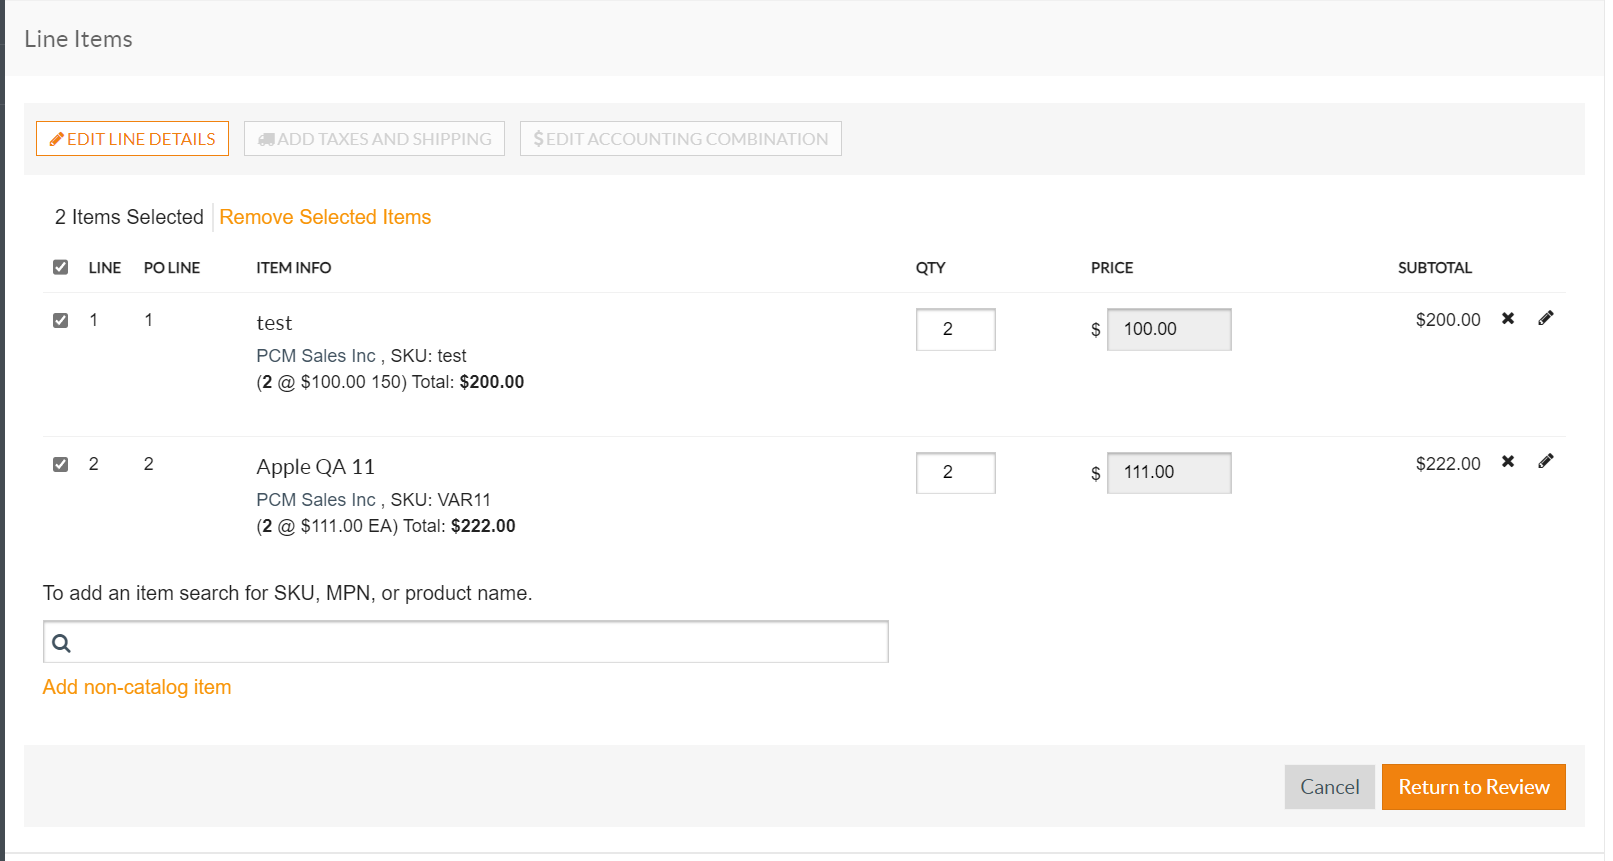Click price field showing 100.00
The height and width of the screenshot is (861, 1613).
[1169, 329]
